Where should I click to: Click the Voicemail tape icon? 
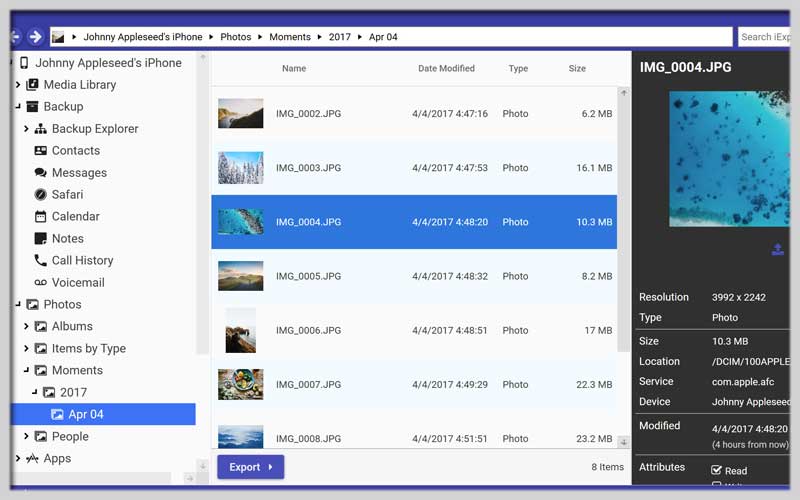[40, 282]
